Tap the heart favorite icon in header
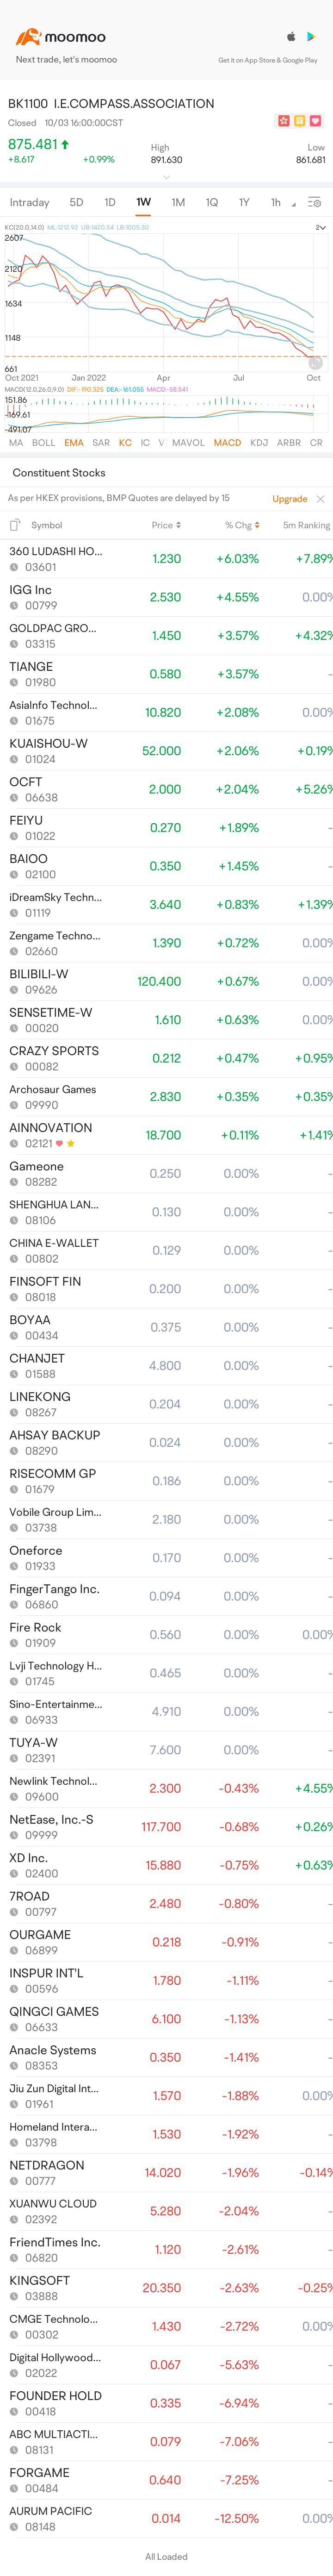This screenshot has width=333, height=2576. click(316, 121)
